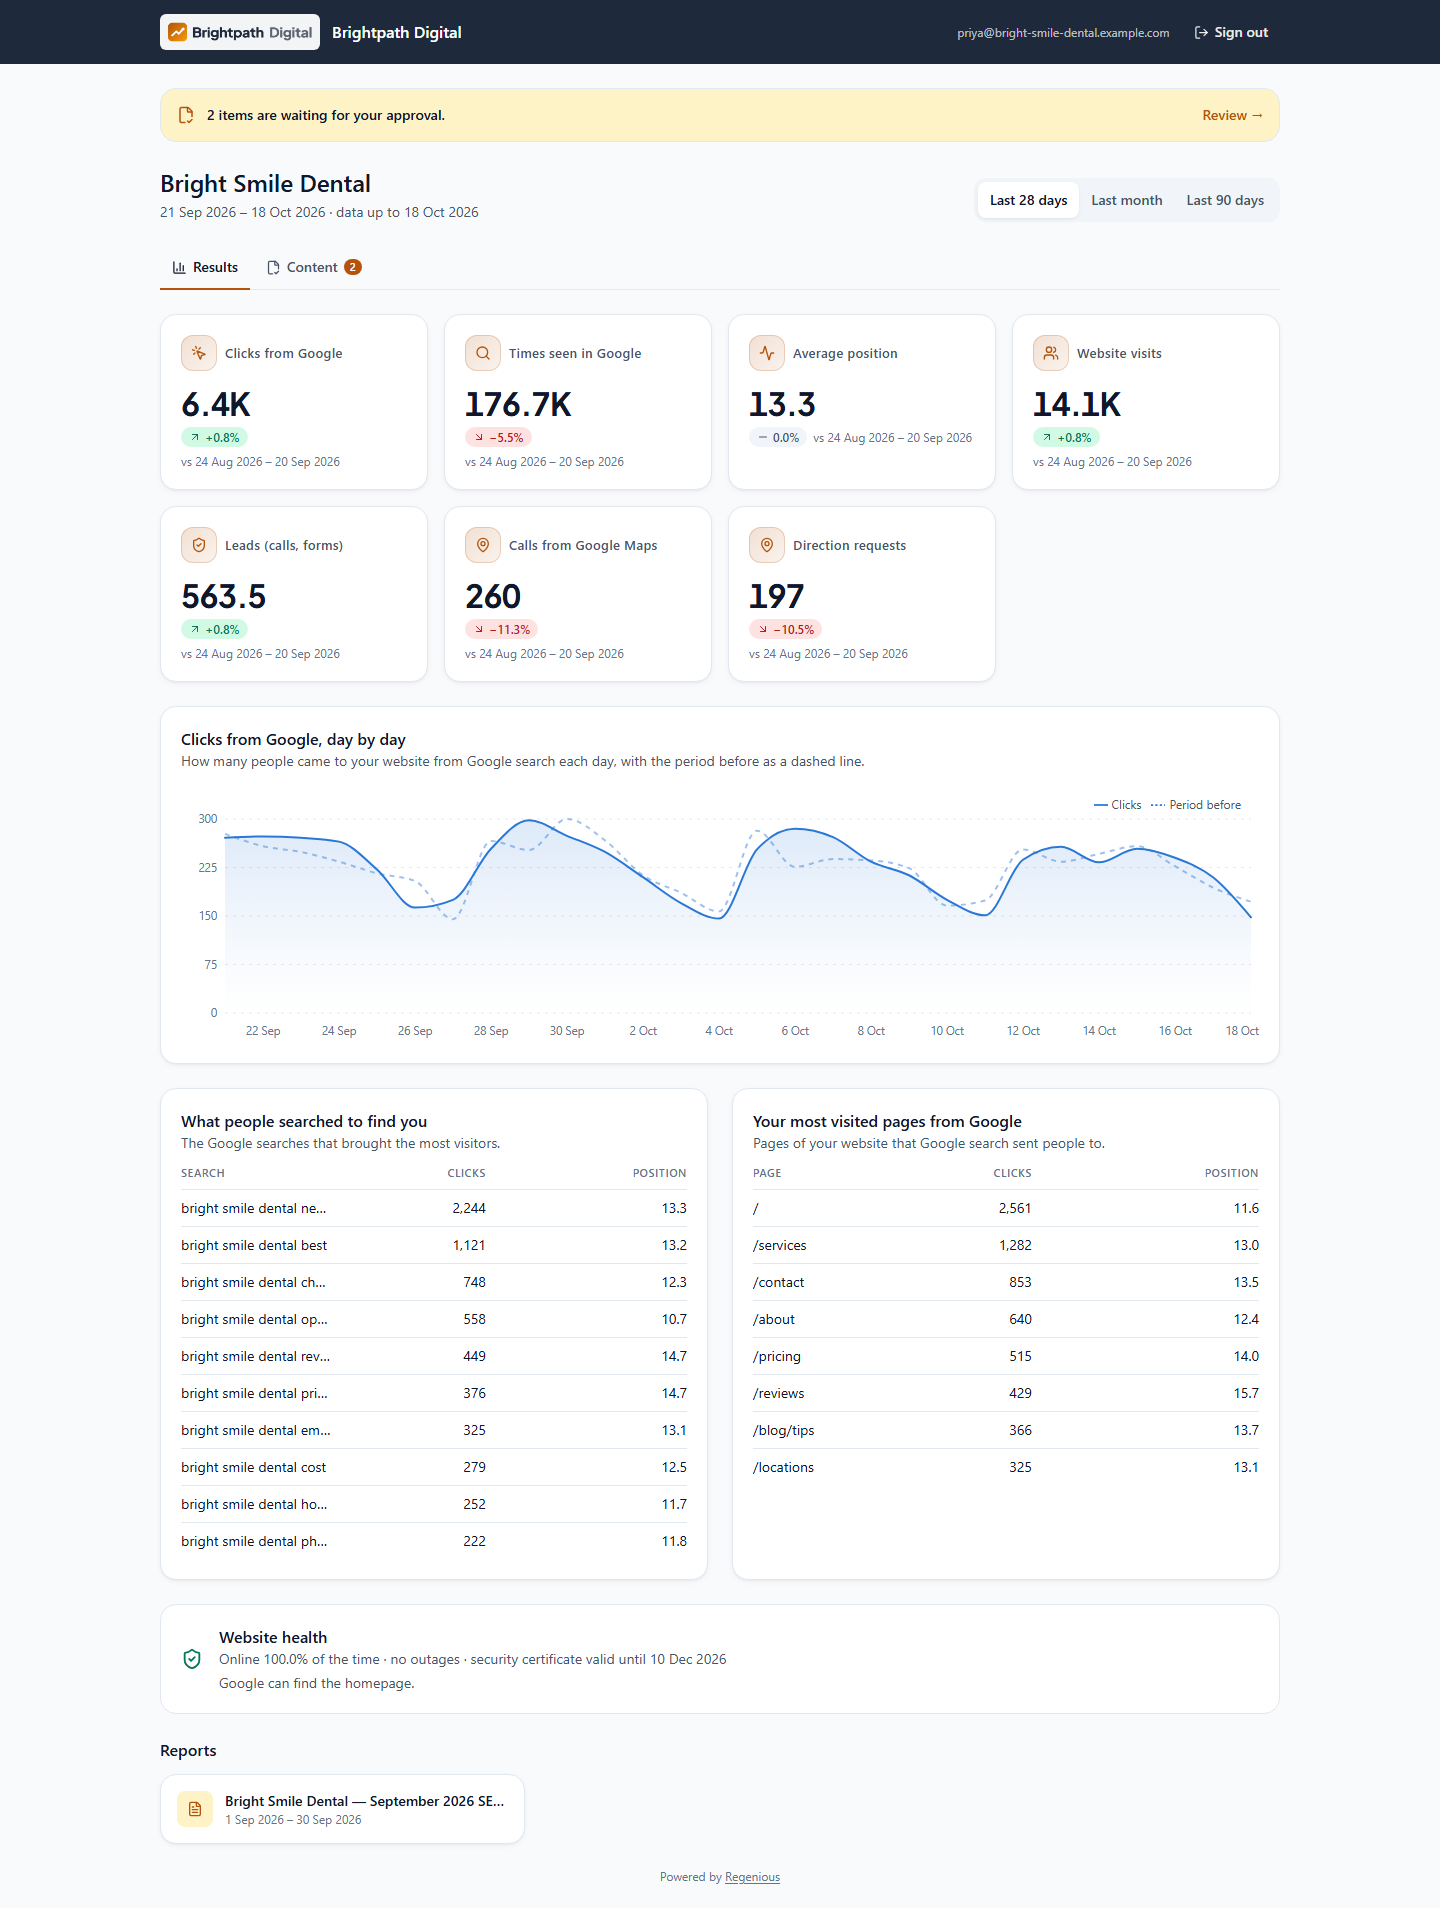This screenshot has height=1908, width=1440.
Task: Click the Clicks from Google card icon
Action: tap(199, 353)
